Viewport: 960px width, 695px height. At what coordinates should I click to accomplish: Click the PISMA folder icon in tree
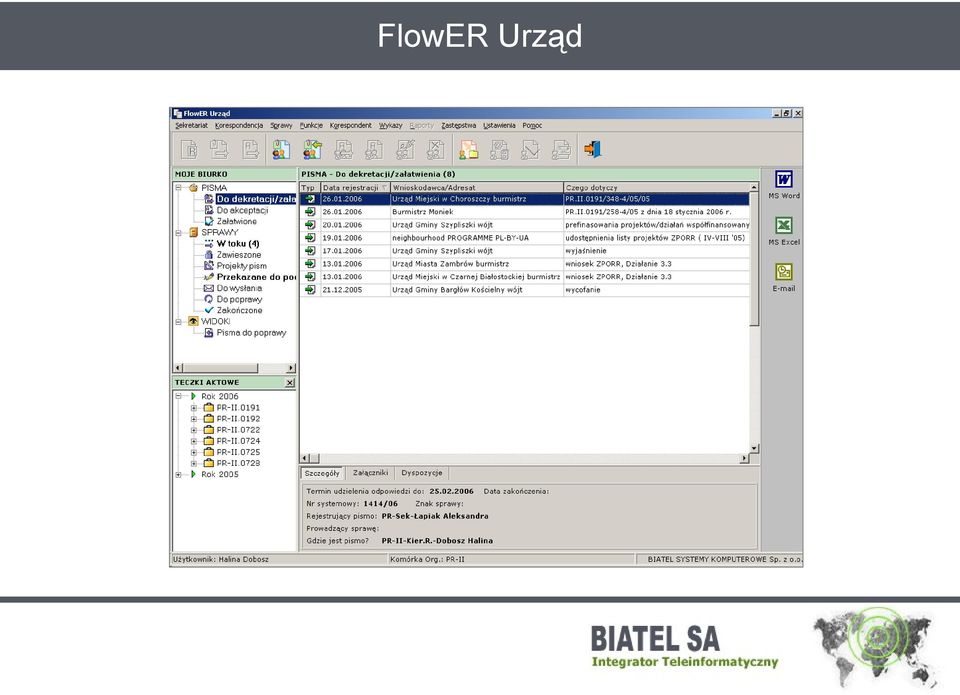pyautogui.click(x=193, y=188)
